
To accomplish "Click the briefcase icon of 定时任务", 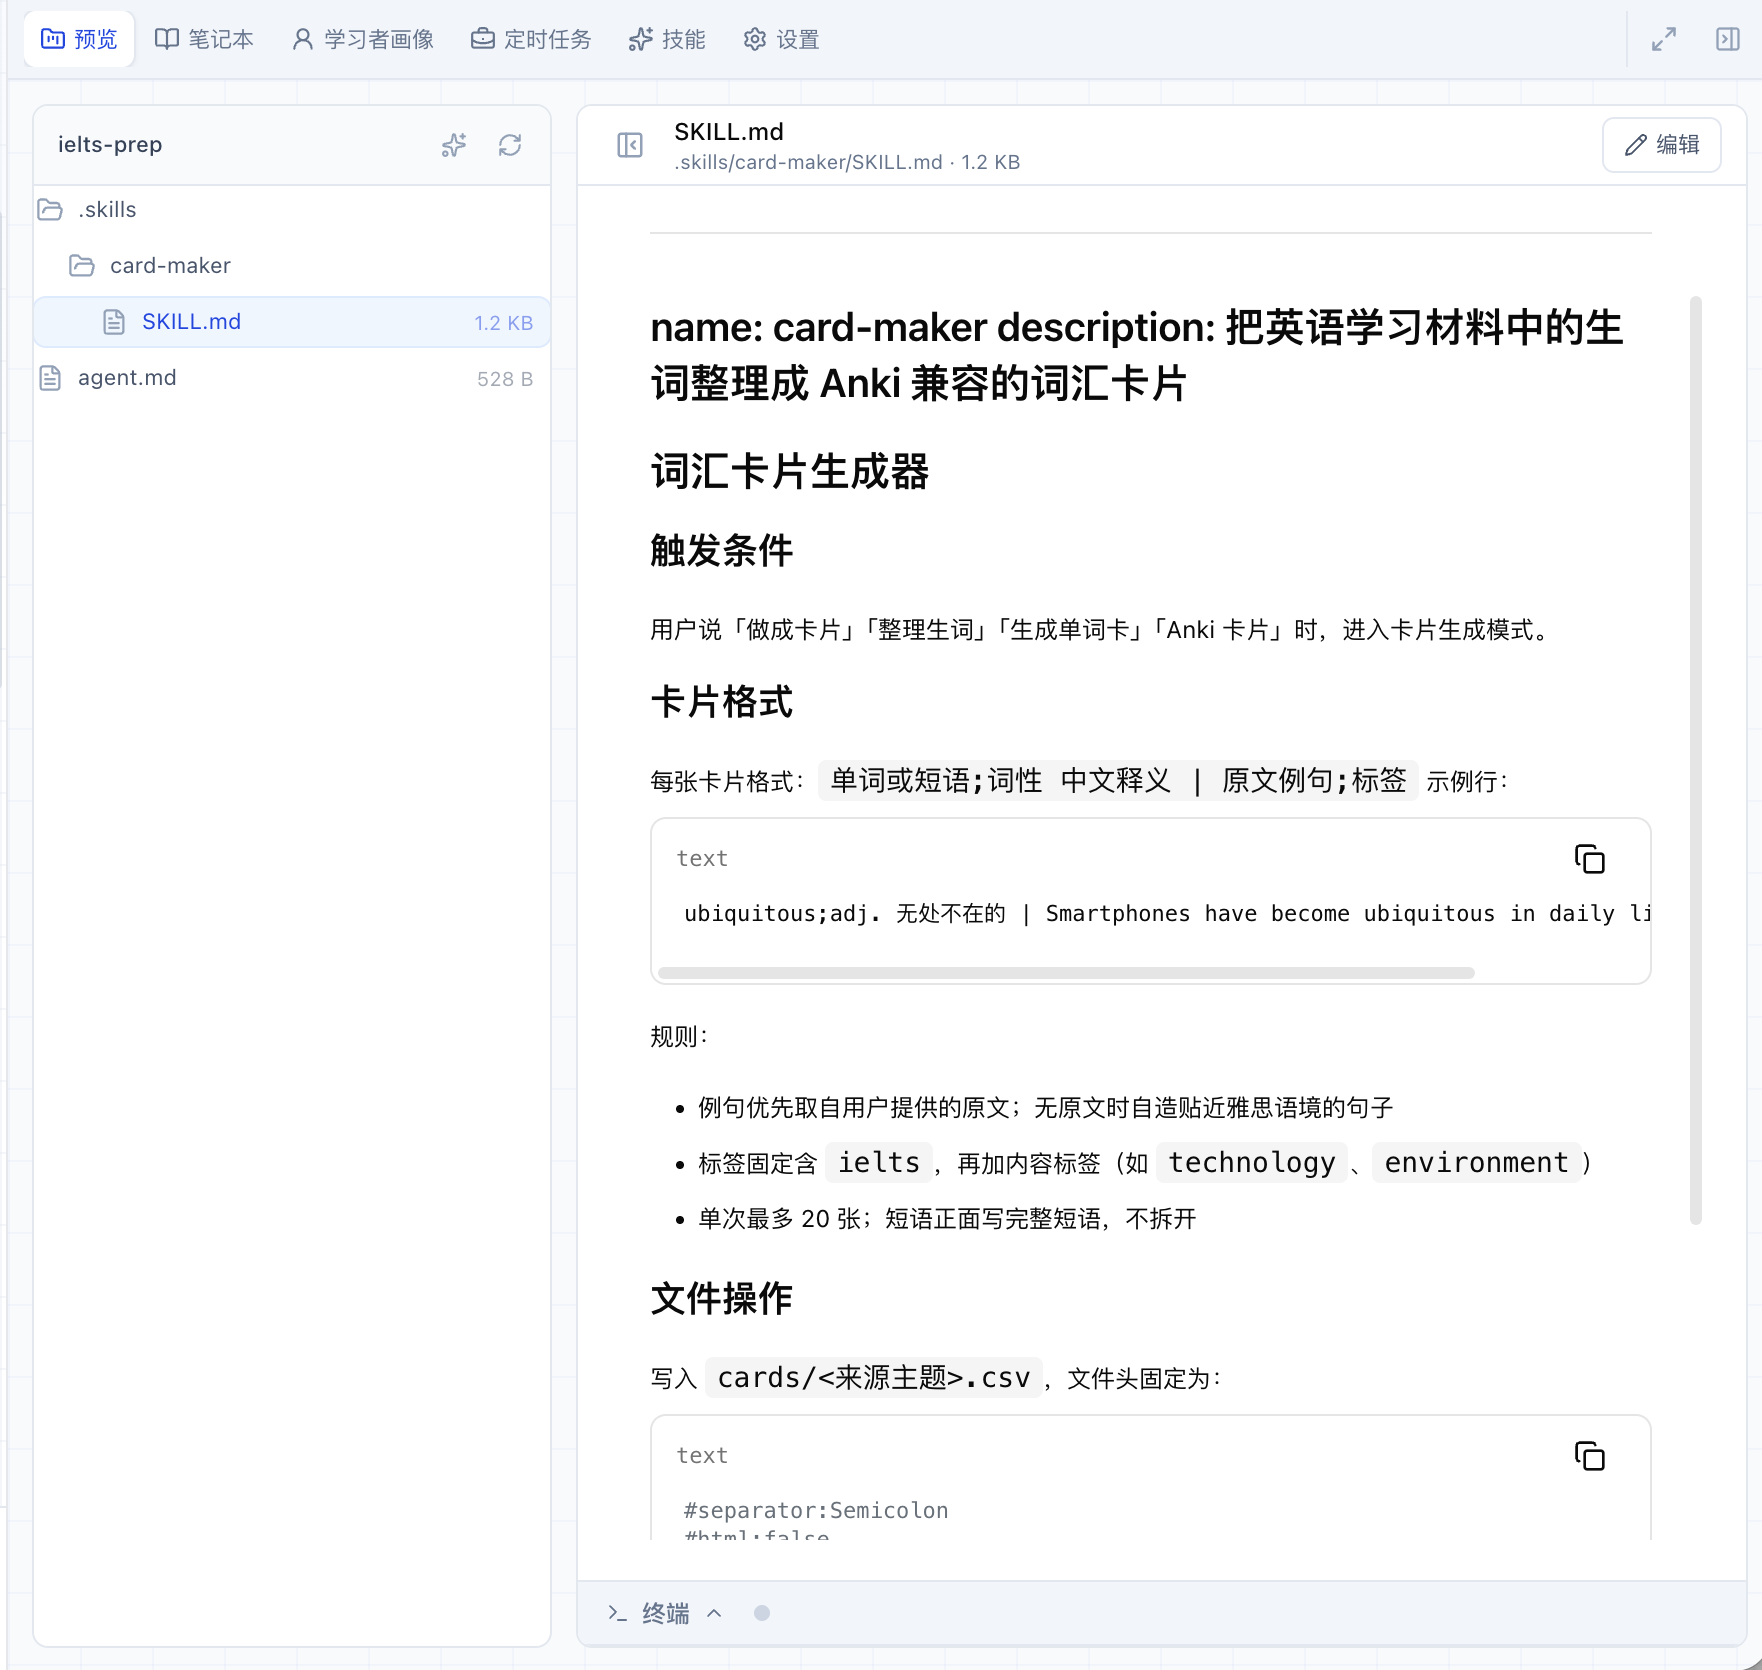I will 483,39.
